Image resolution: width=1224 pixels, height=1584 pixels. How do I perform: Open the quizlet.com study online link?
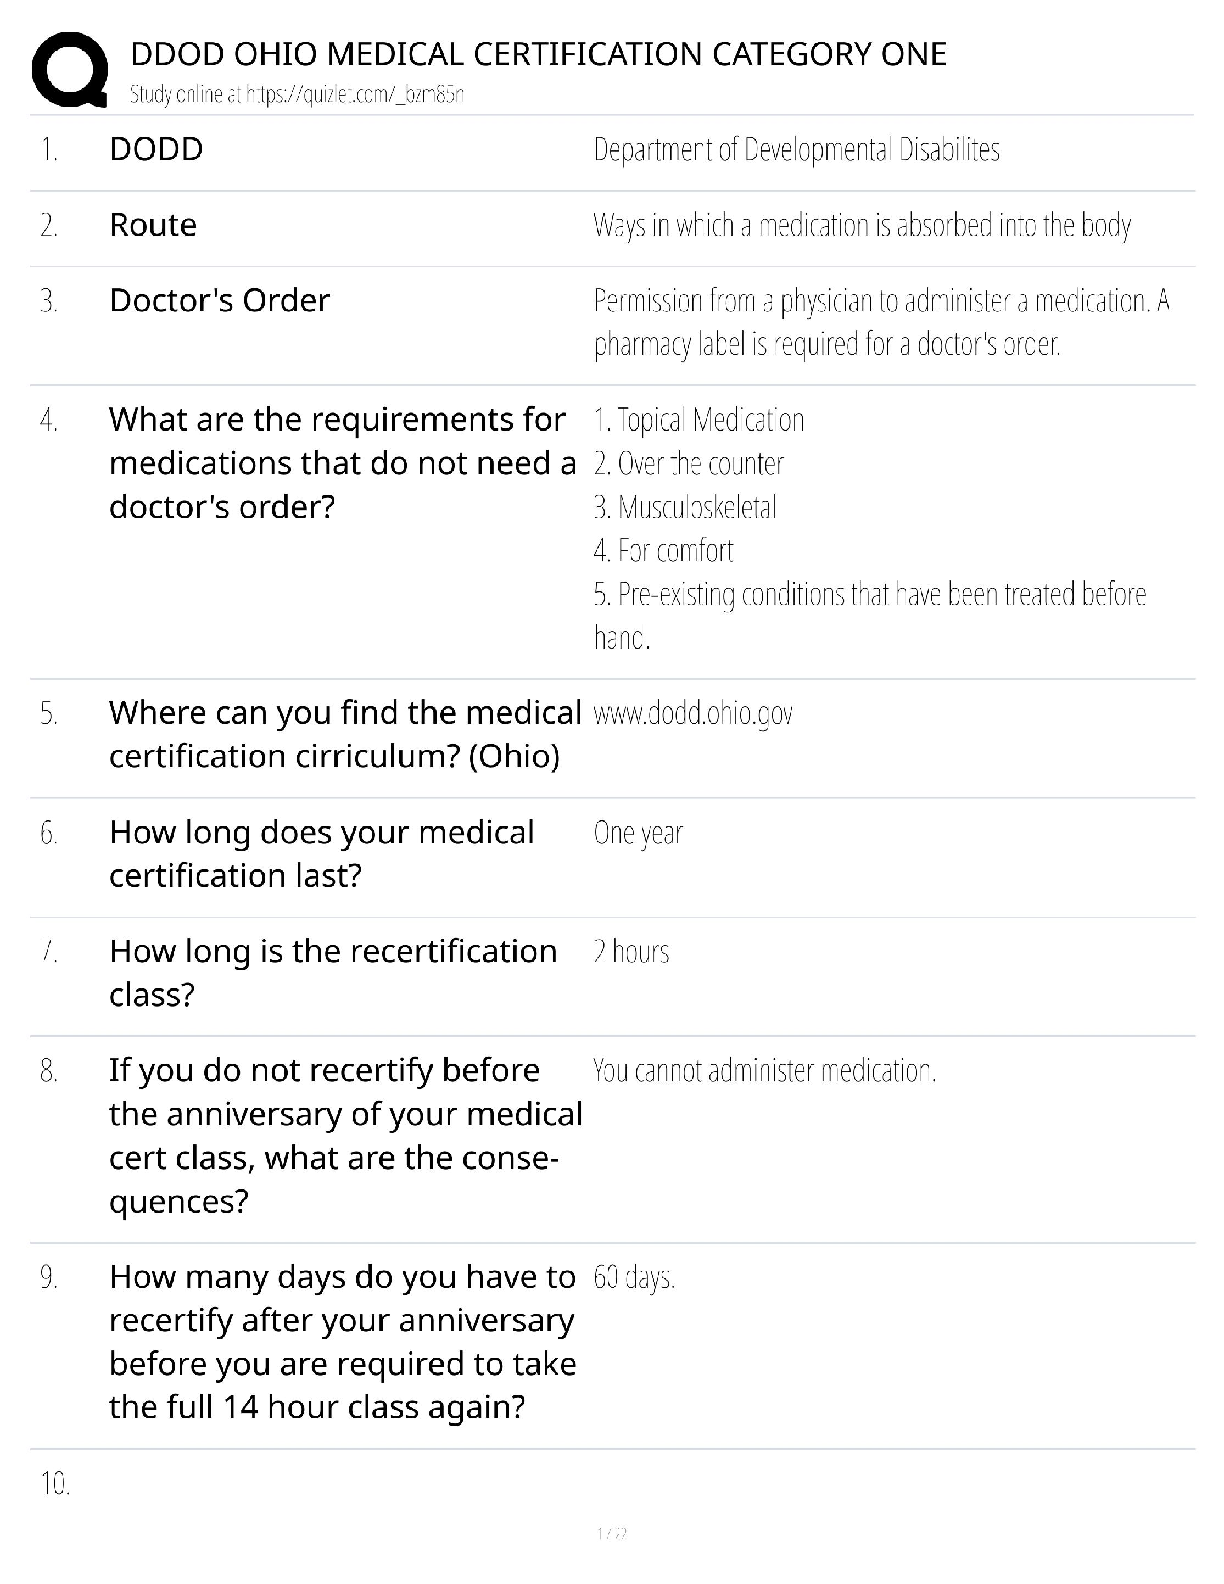point(297,95)
